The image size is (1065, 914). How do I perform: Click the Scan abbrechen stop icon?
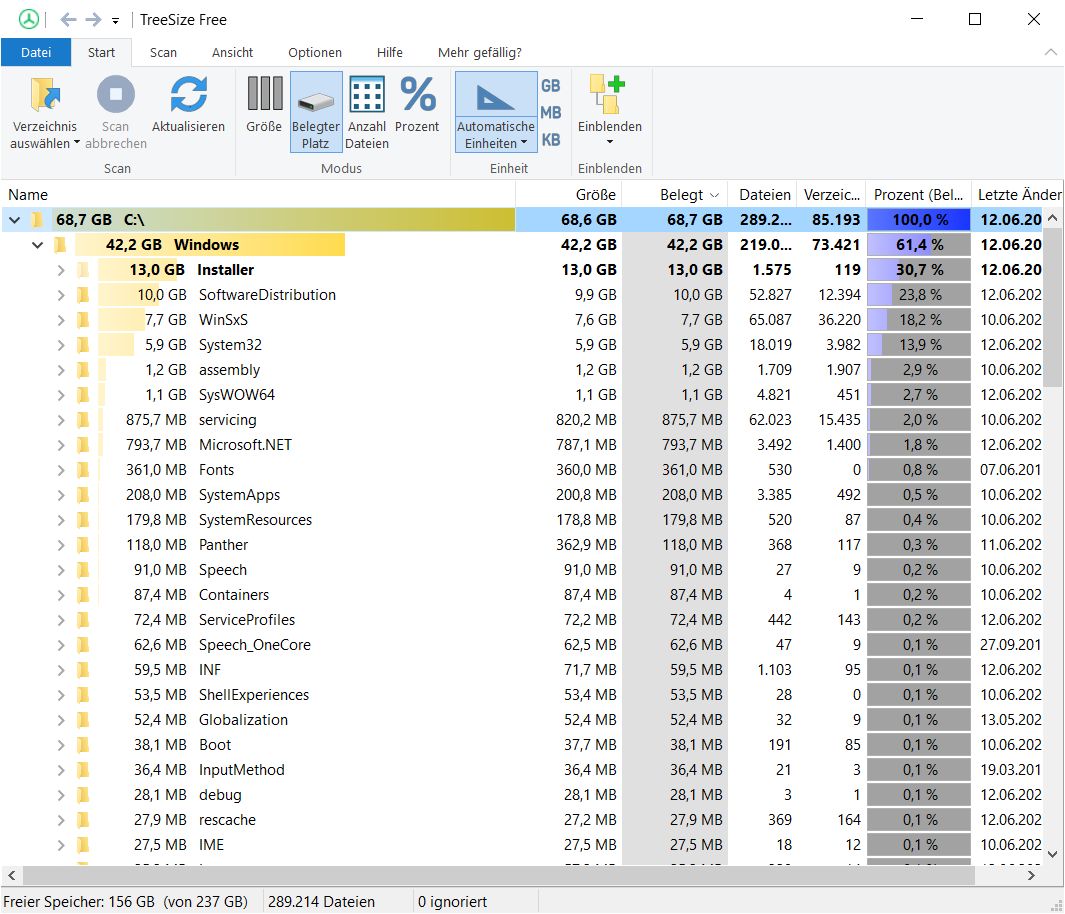click(115, 94)
